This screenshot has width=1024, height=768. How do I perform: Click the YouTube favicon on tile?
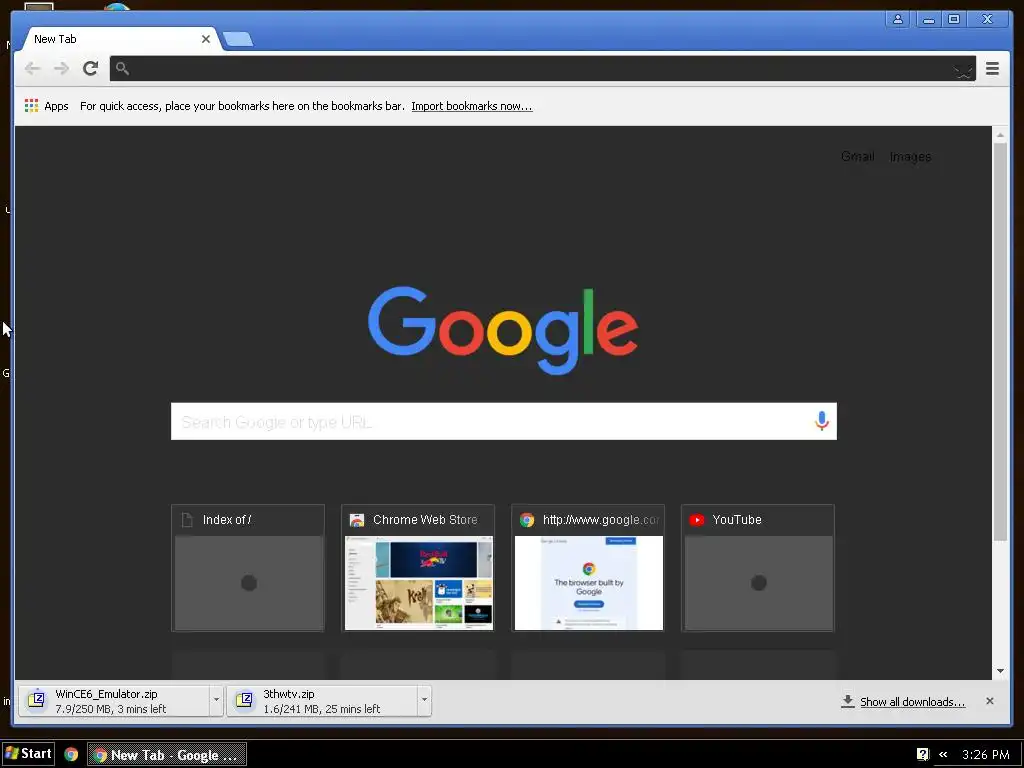click(x=697, y=520)
